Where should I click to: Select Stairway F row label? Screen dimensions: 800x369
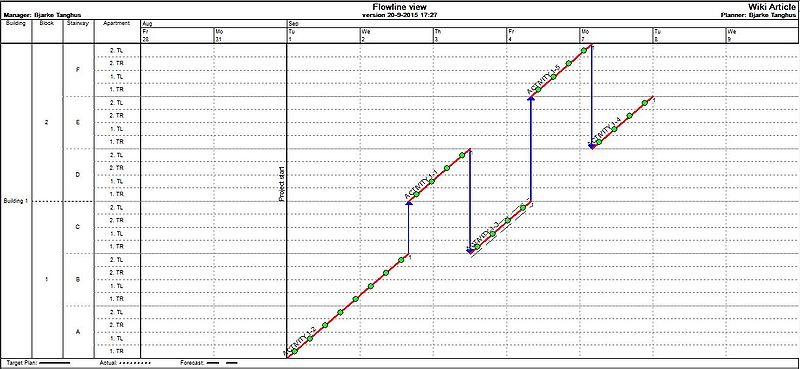(78, 70)
